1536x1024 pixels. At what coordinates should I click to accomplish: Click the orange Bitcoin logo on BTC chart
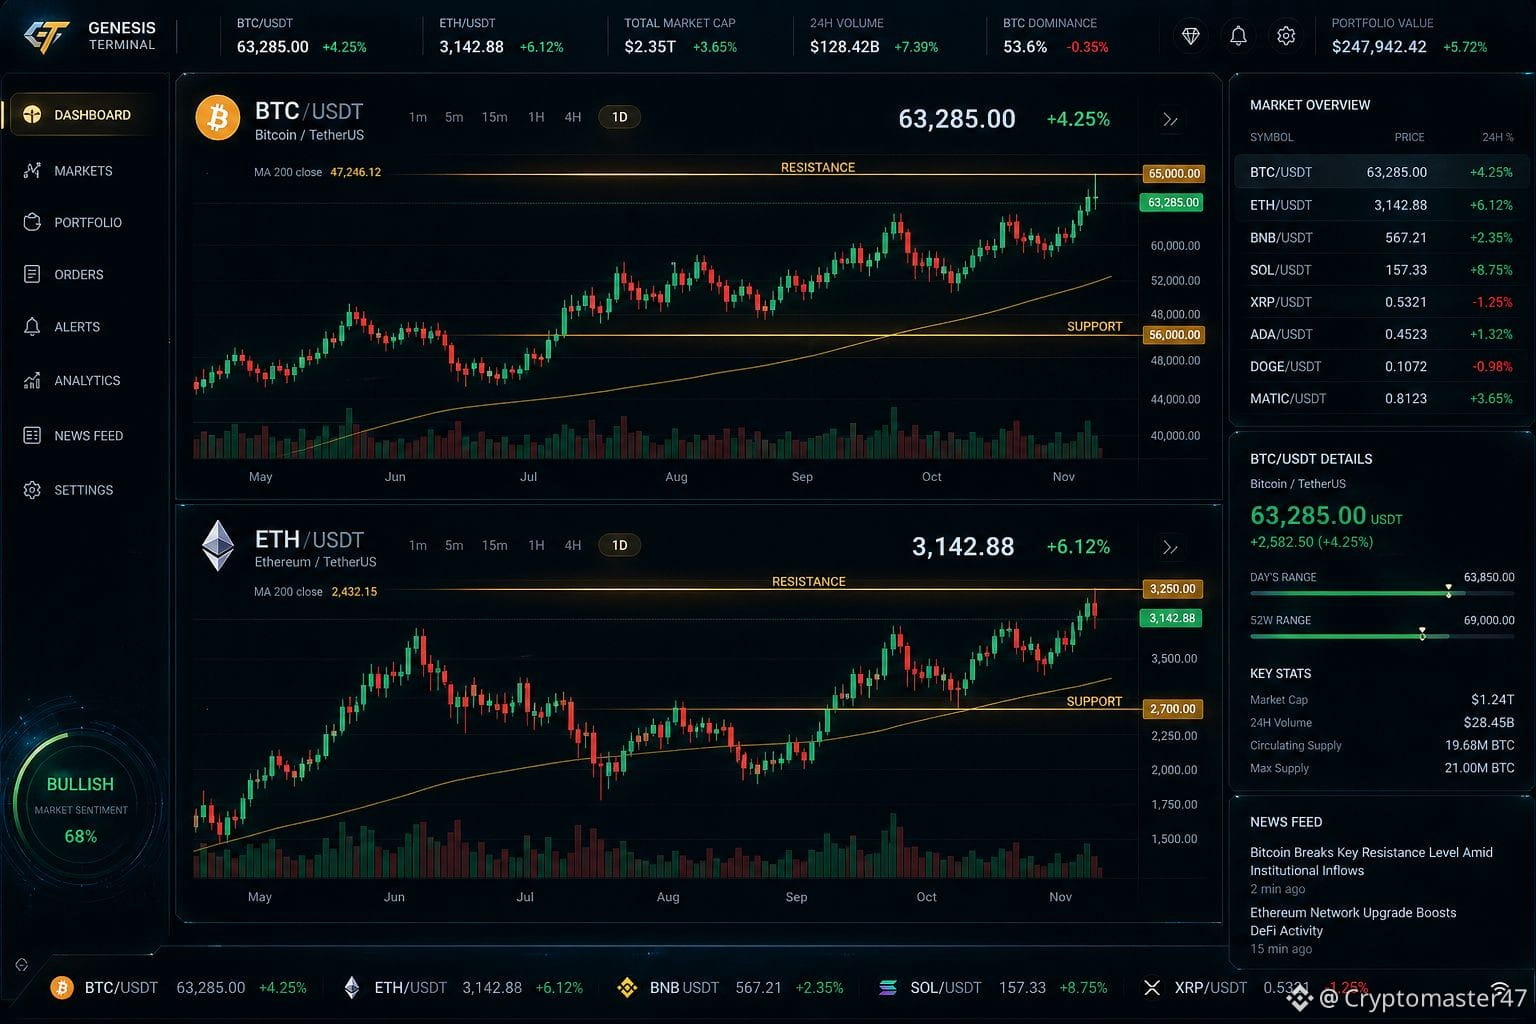tap(218, 119)
